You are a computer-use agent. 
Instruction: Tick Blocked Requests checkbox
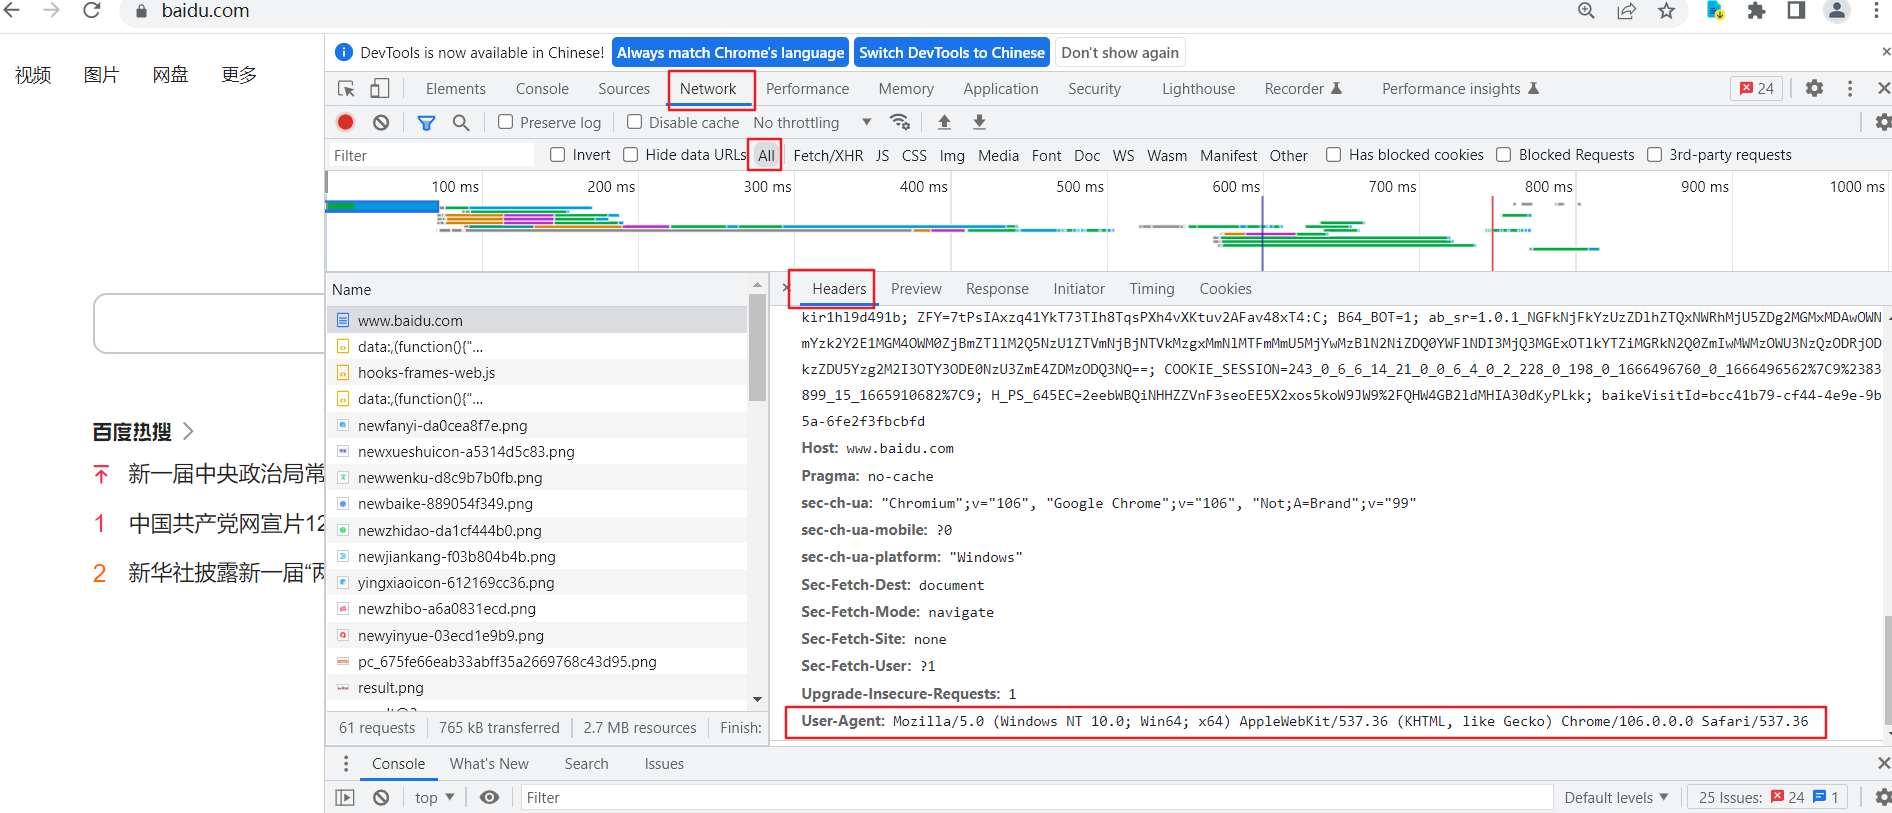pyautogui.click(x=1503, y=154)
